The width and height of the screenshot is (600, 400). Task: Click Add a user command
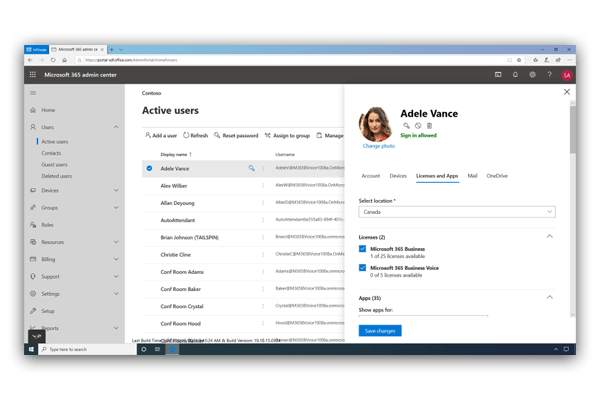pyautogui.click(x=161, y=136)
